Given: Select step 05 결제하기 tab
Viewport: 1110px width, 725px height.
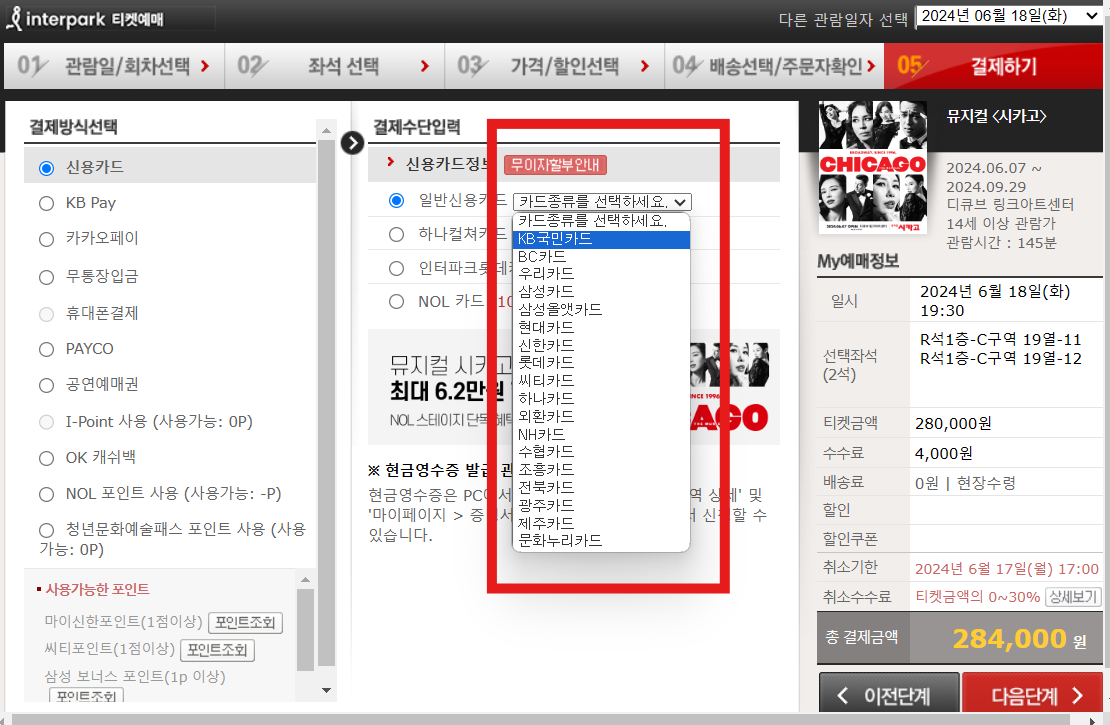Looking at the screenshot, I should (x=994, y=66).
